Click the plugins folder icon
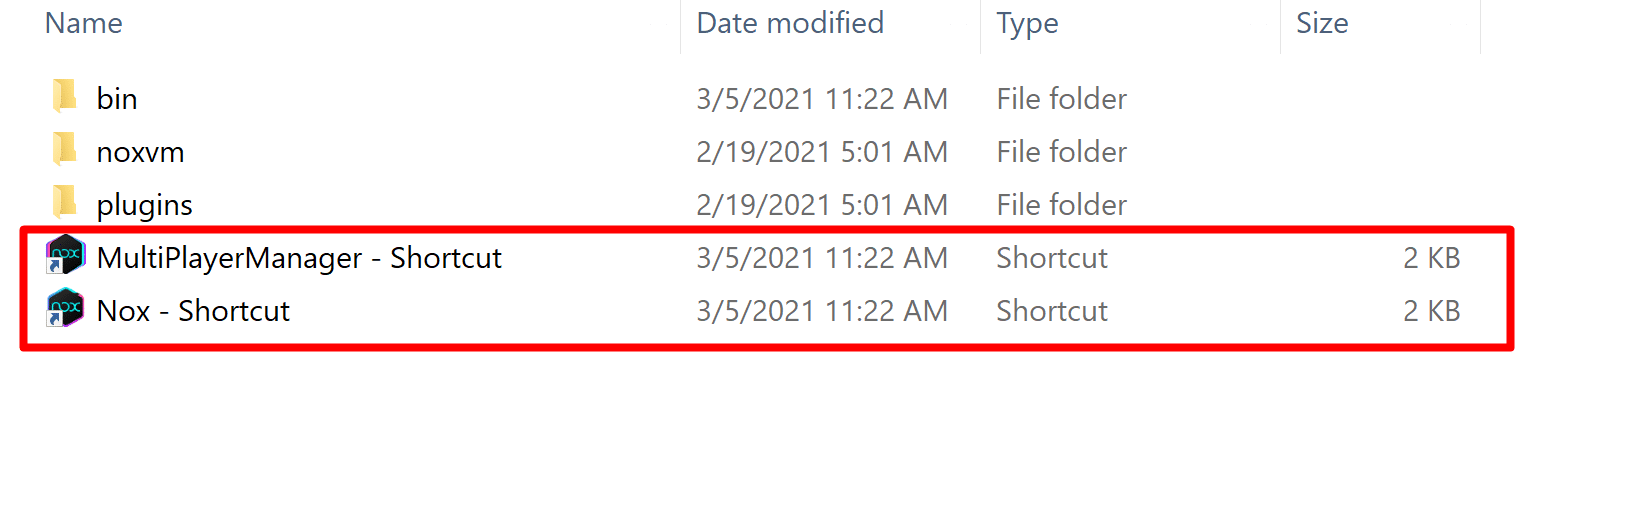 click(65, 203)
